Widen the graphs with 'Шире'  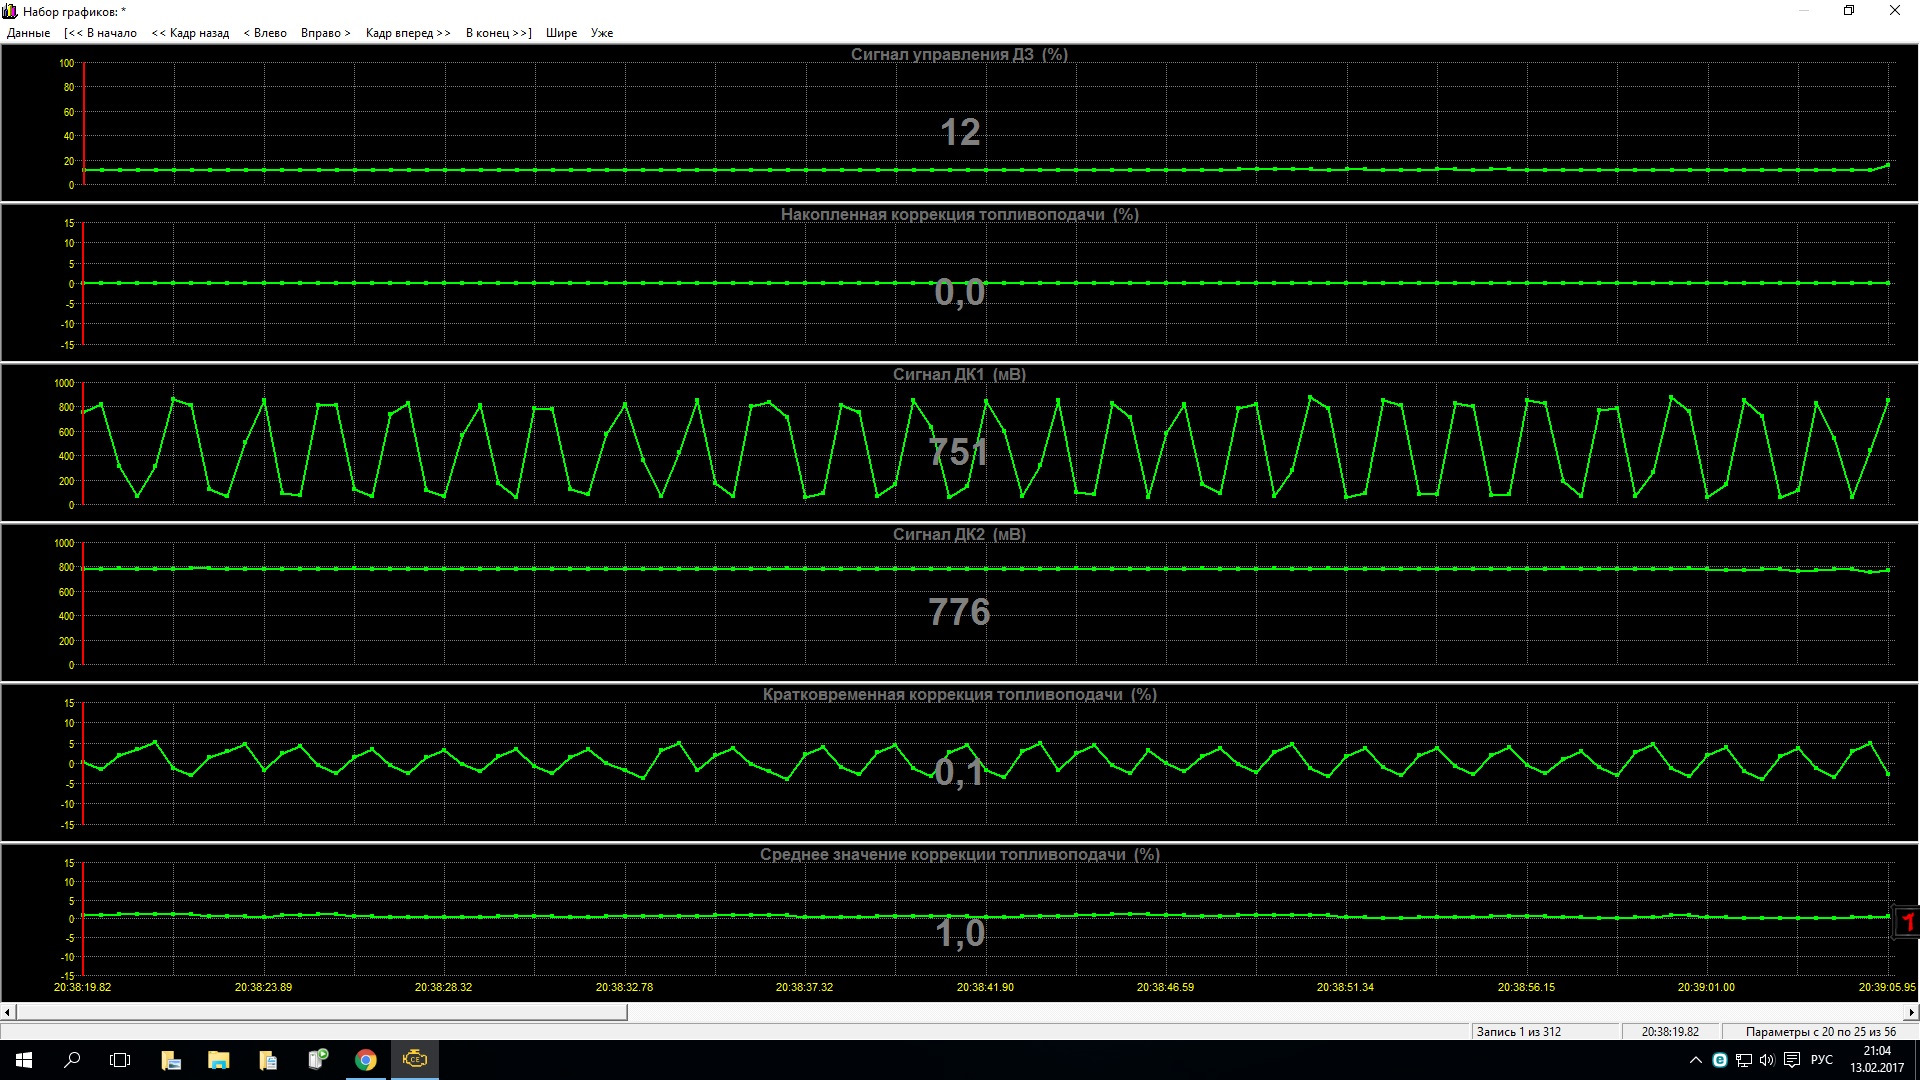click(561, 33)
